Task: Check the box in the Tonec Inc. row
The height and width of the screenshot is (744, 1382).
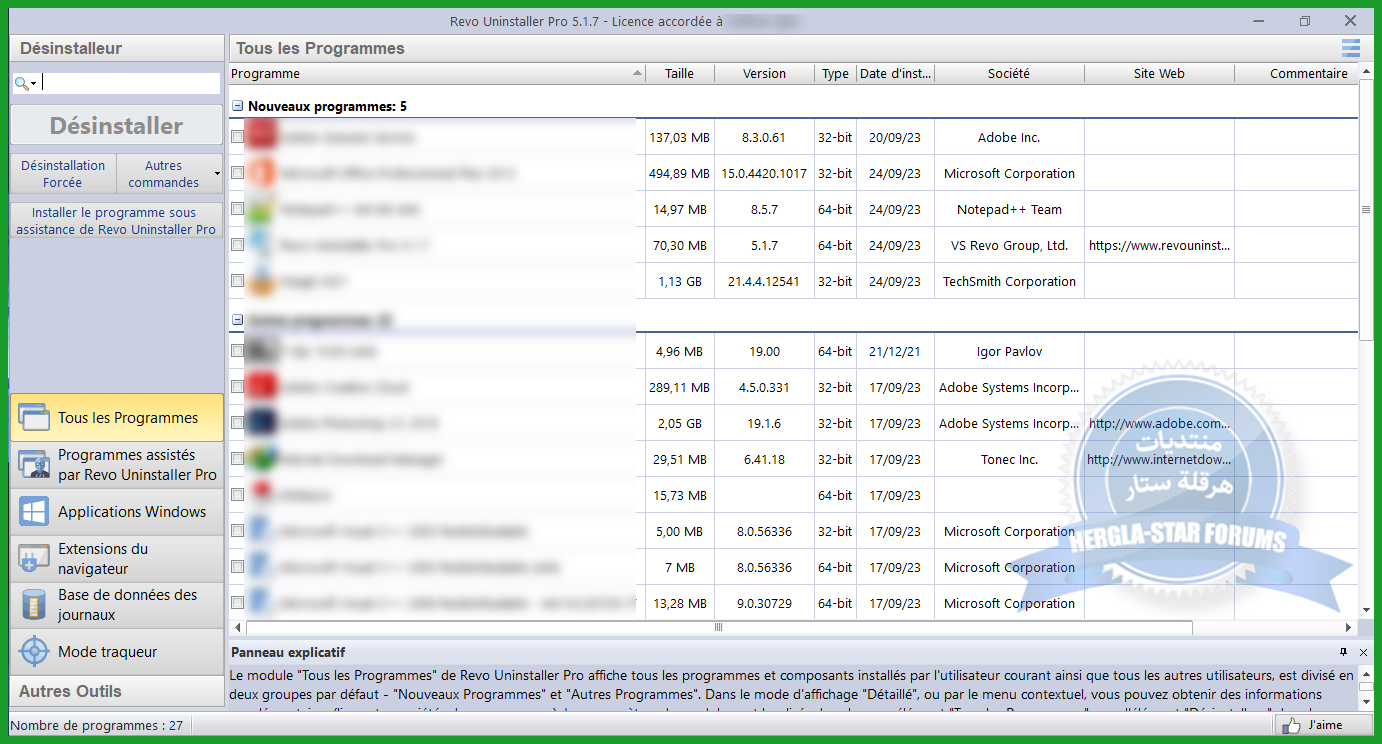Action: click(x=238, y=459)
